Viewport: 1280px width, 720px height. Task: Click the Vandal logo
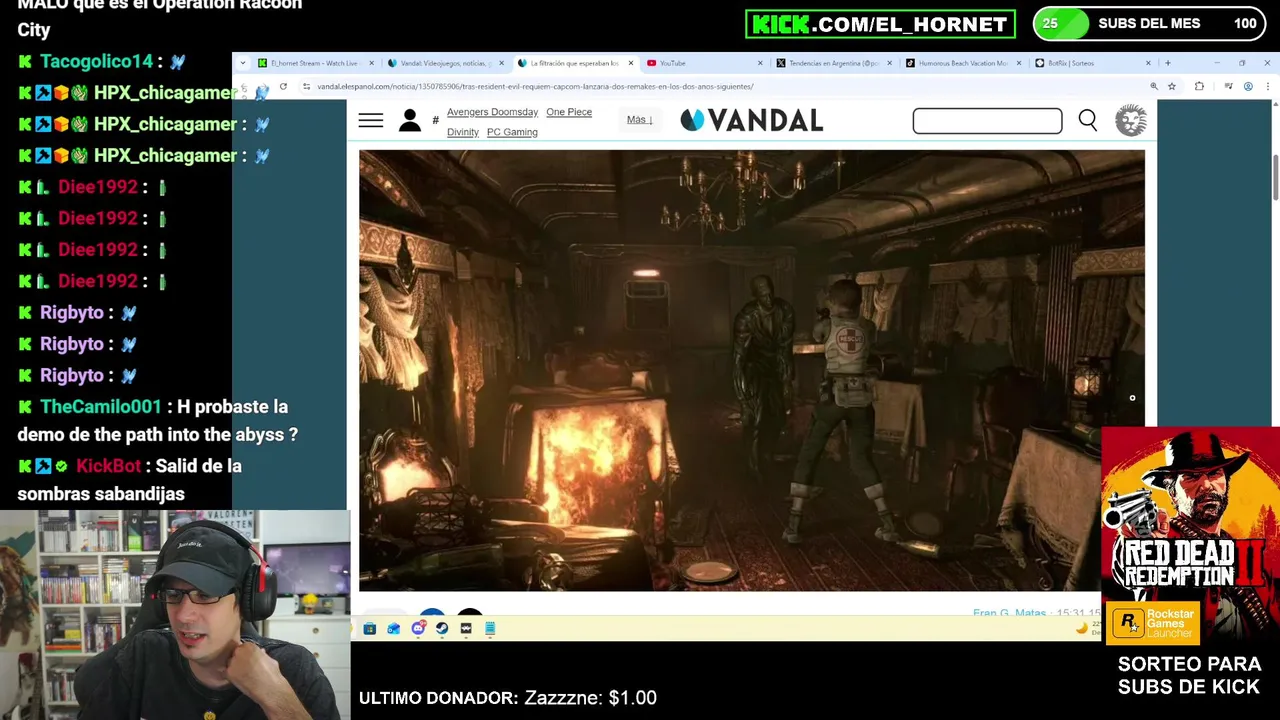[752, 120]
